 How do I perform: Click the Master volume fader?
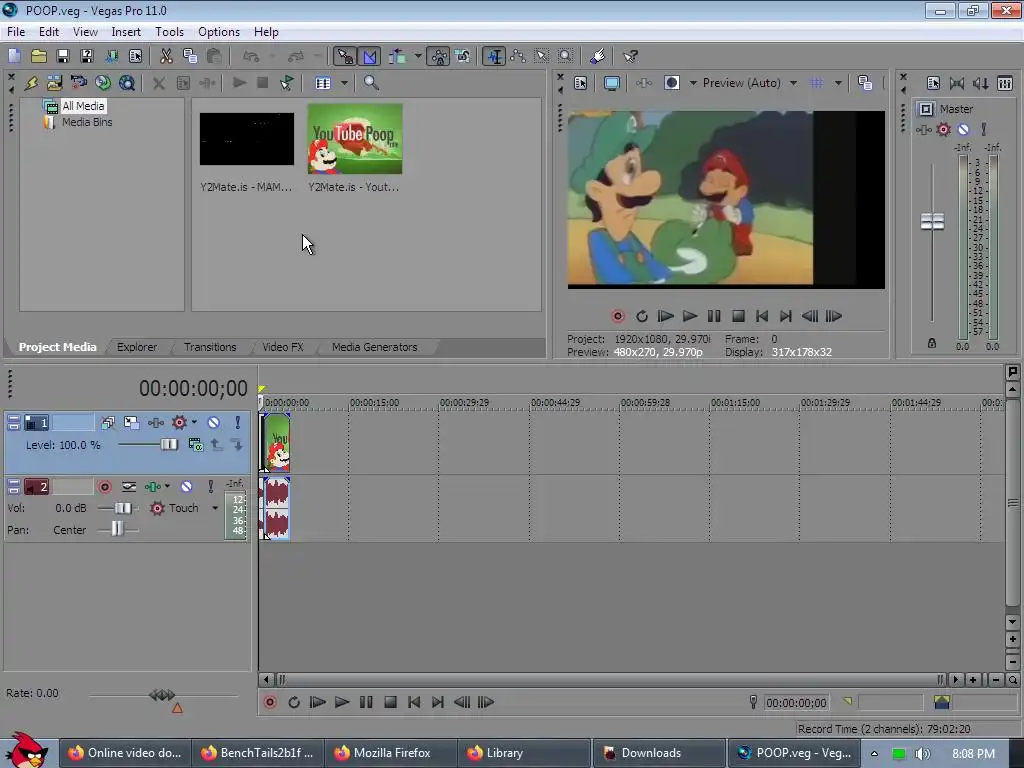pos(932,221)
